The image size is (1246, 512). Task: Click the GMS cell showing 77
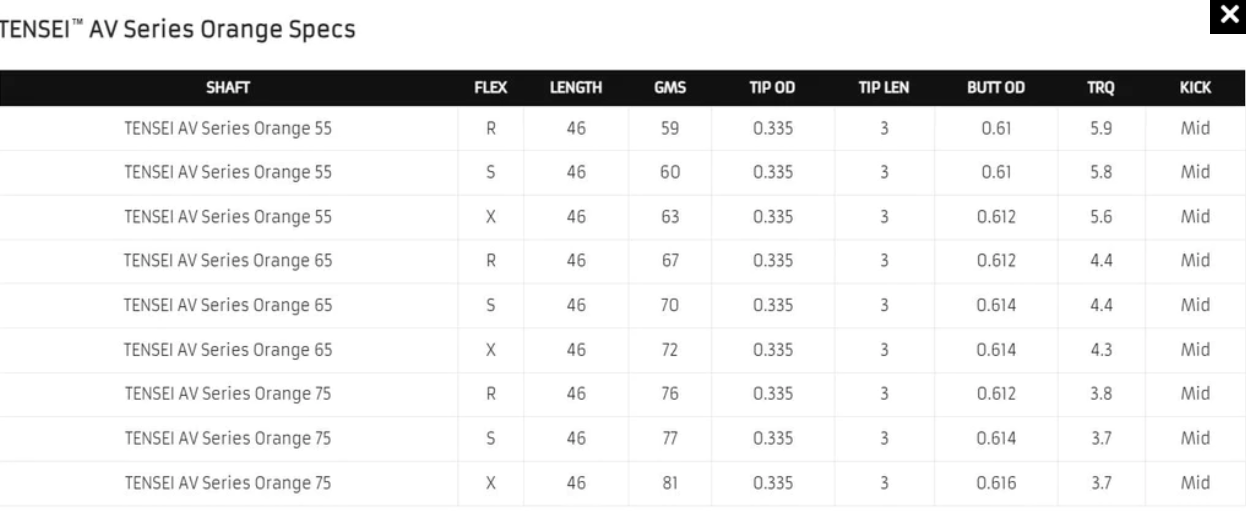[668, 439]
